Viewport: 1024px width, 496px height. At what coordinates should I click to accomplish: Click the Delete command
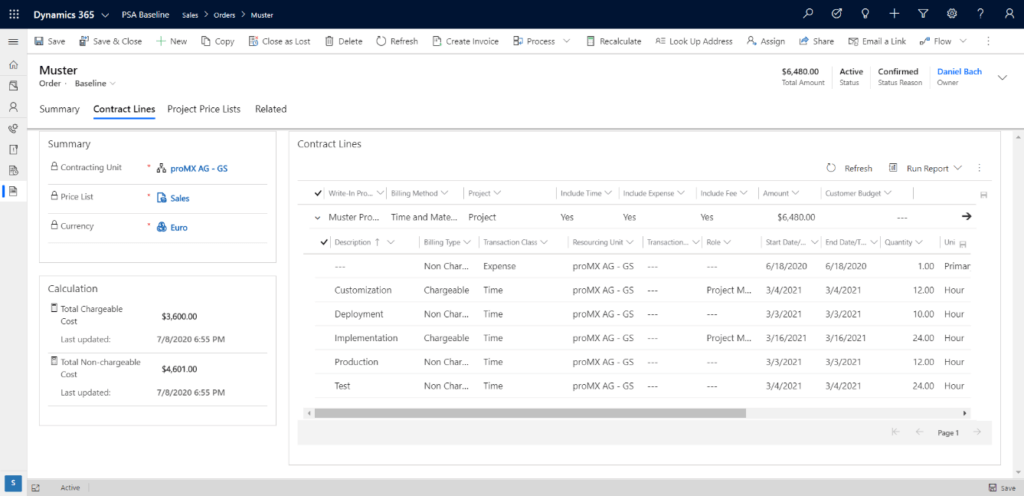pyautogui.click(x=344, y=41)
